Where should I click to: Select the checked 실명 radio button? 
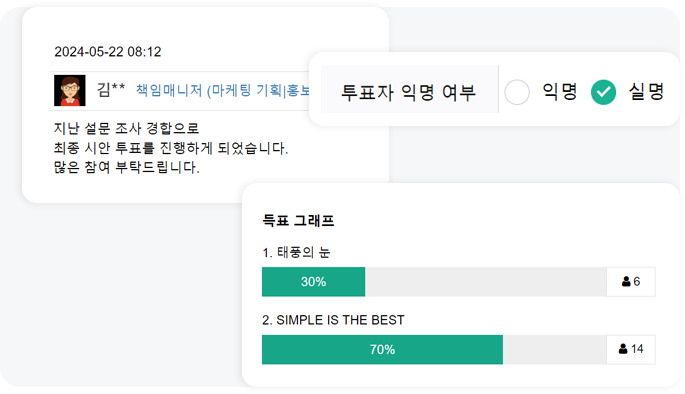click(603, 92)
